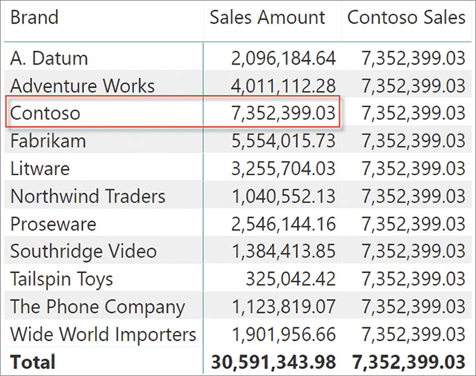
Task: Click Contoso Sales value in Wide World Importers row
Action: [x=413, y=334]
